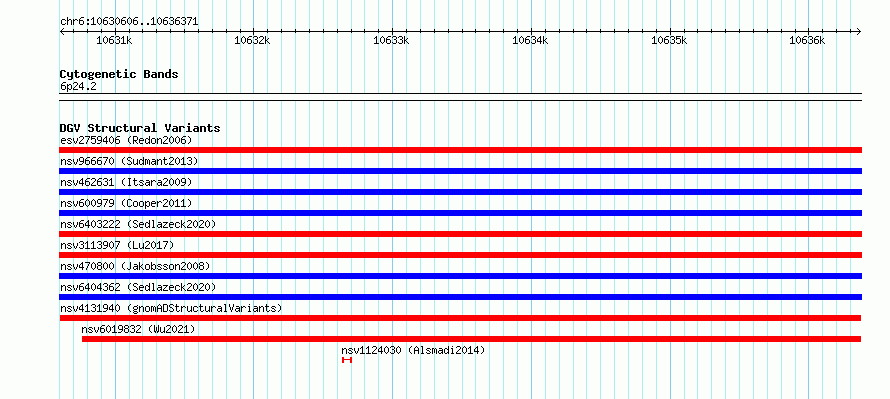
Task: Click the Cytogenetic Bands track title
Action: pos(119,74)
